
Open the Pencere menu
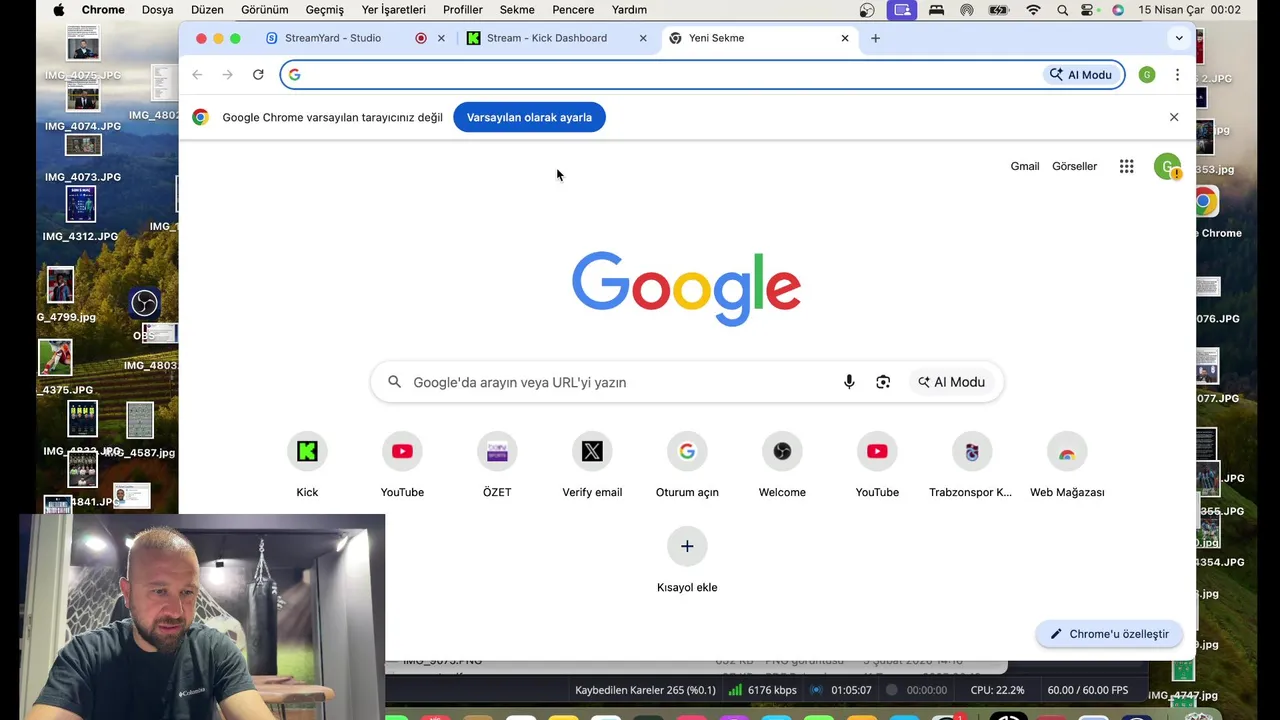(573, 10)
